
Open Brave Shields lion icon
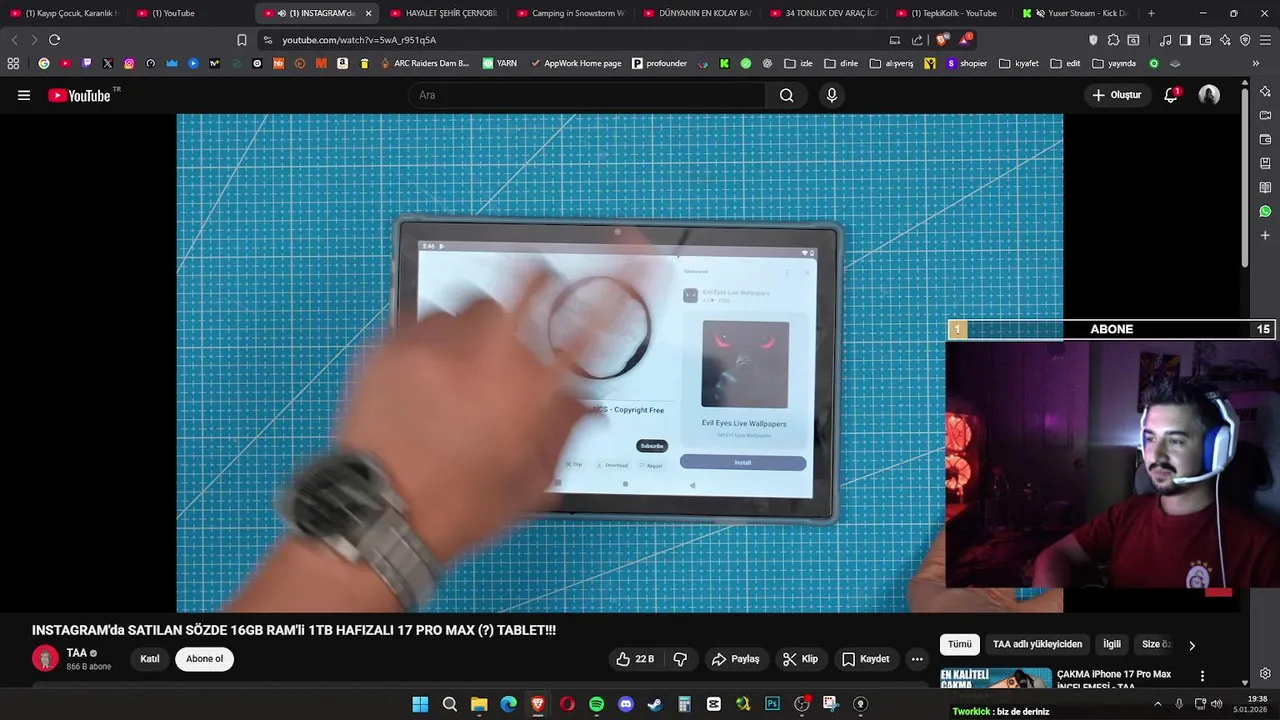(942, 40)
